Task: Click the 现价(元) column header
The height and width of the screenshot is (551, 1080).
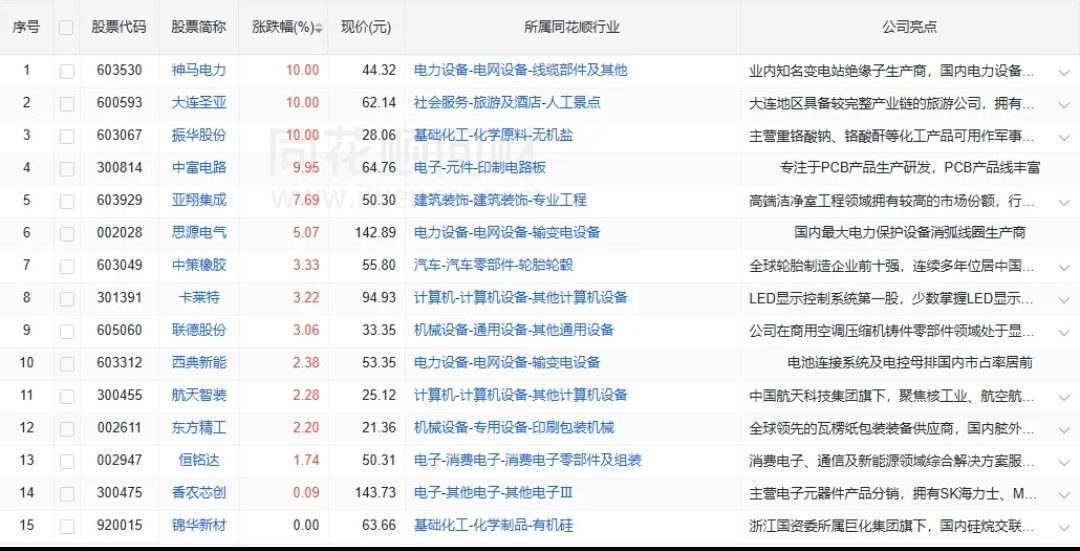Action: (366, 27)
